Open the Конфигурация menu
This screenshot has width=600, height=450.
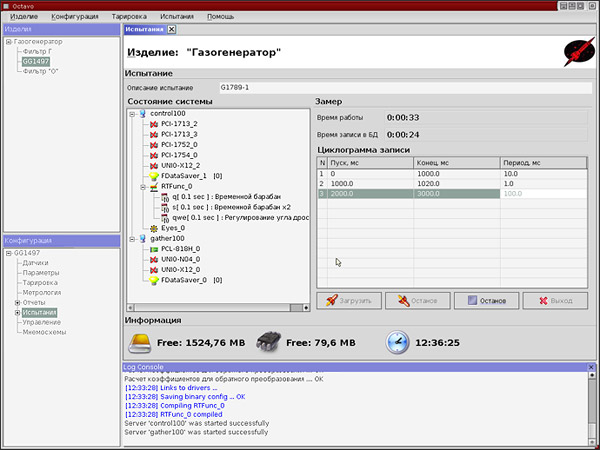tap(75, 16)
